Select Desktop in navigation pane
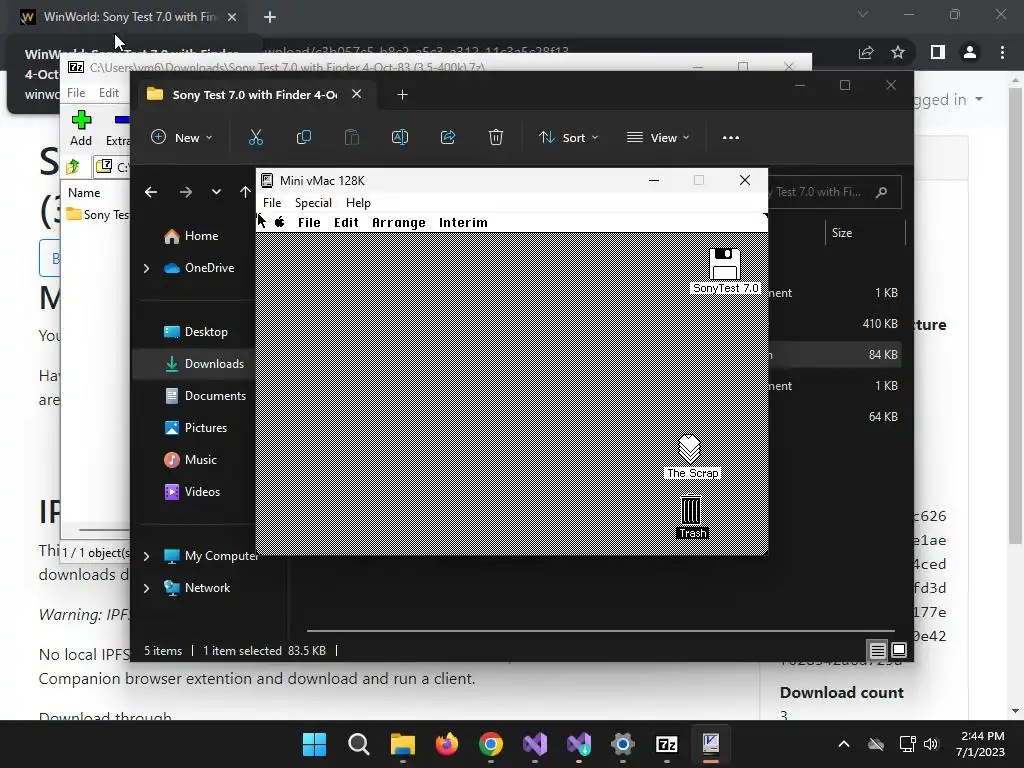1024x768 pixels. [196, 332]
